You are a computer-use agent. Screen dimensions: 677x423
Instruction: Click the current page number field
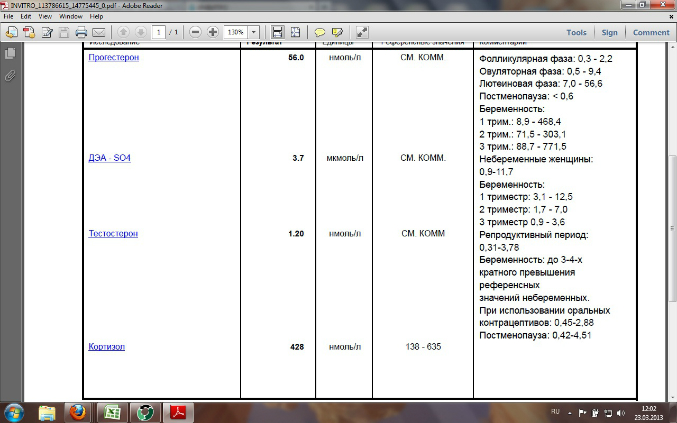point(158,32)
